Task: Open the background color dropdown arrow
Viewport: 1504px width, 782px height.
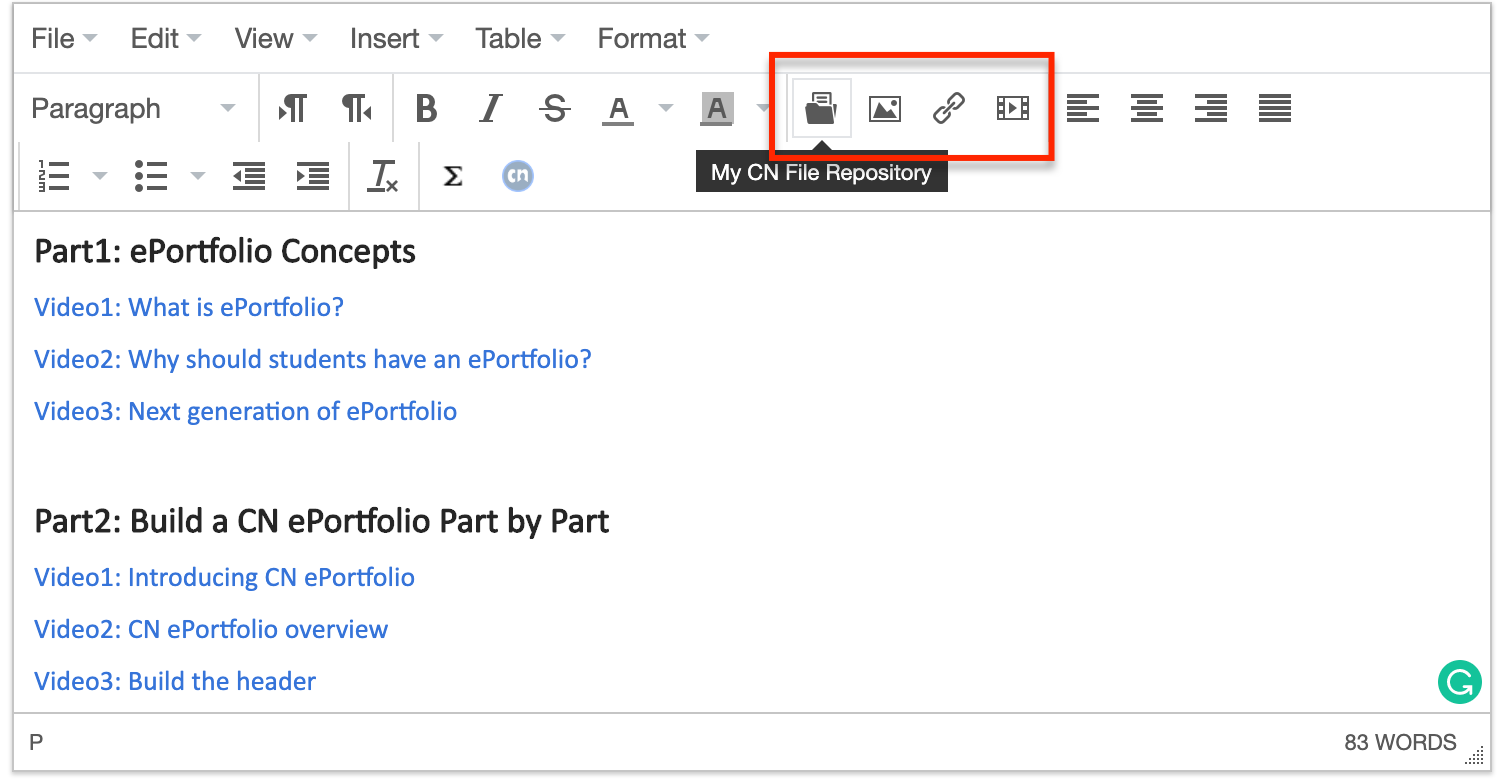Action: (x=763, y=108)
